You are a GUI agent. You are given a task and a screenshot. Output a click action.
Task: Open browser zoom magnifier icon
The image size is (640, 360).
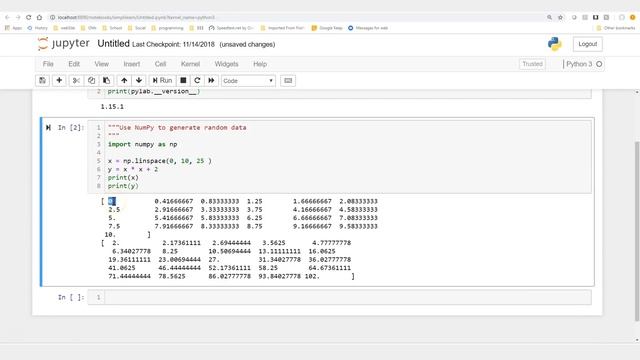pyautogui.click(x=549, y=17)
